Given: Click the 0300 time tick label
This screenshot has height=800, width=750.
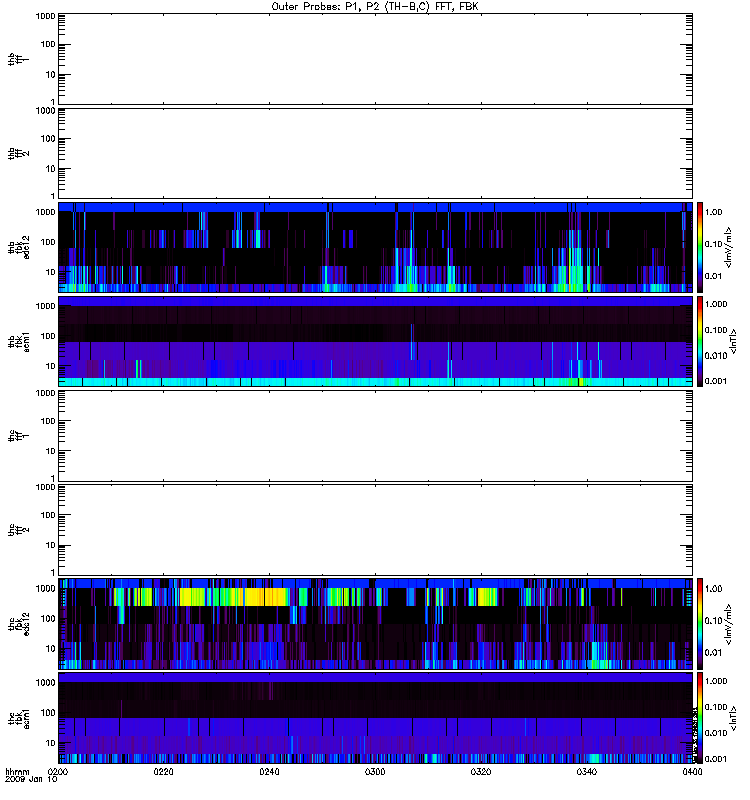Looking at the screenshot, I should 375,771.
